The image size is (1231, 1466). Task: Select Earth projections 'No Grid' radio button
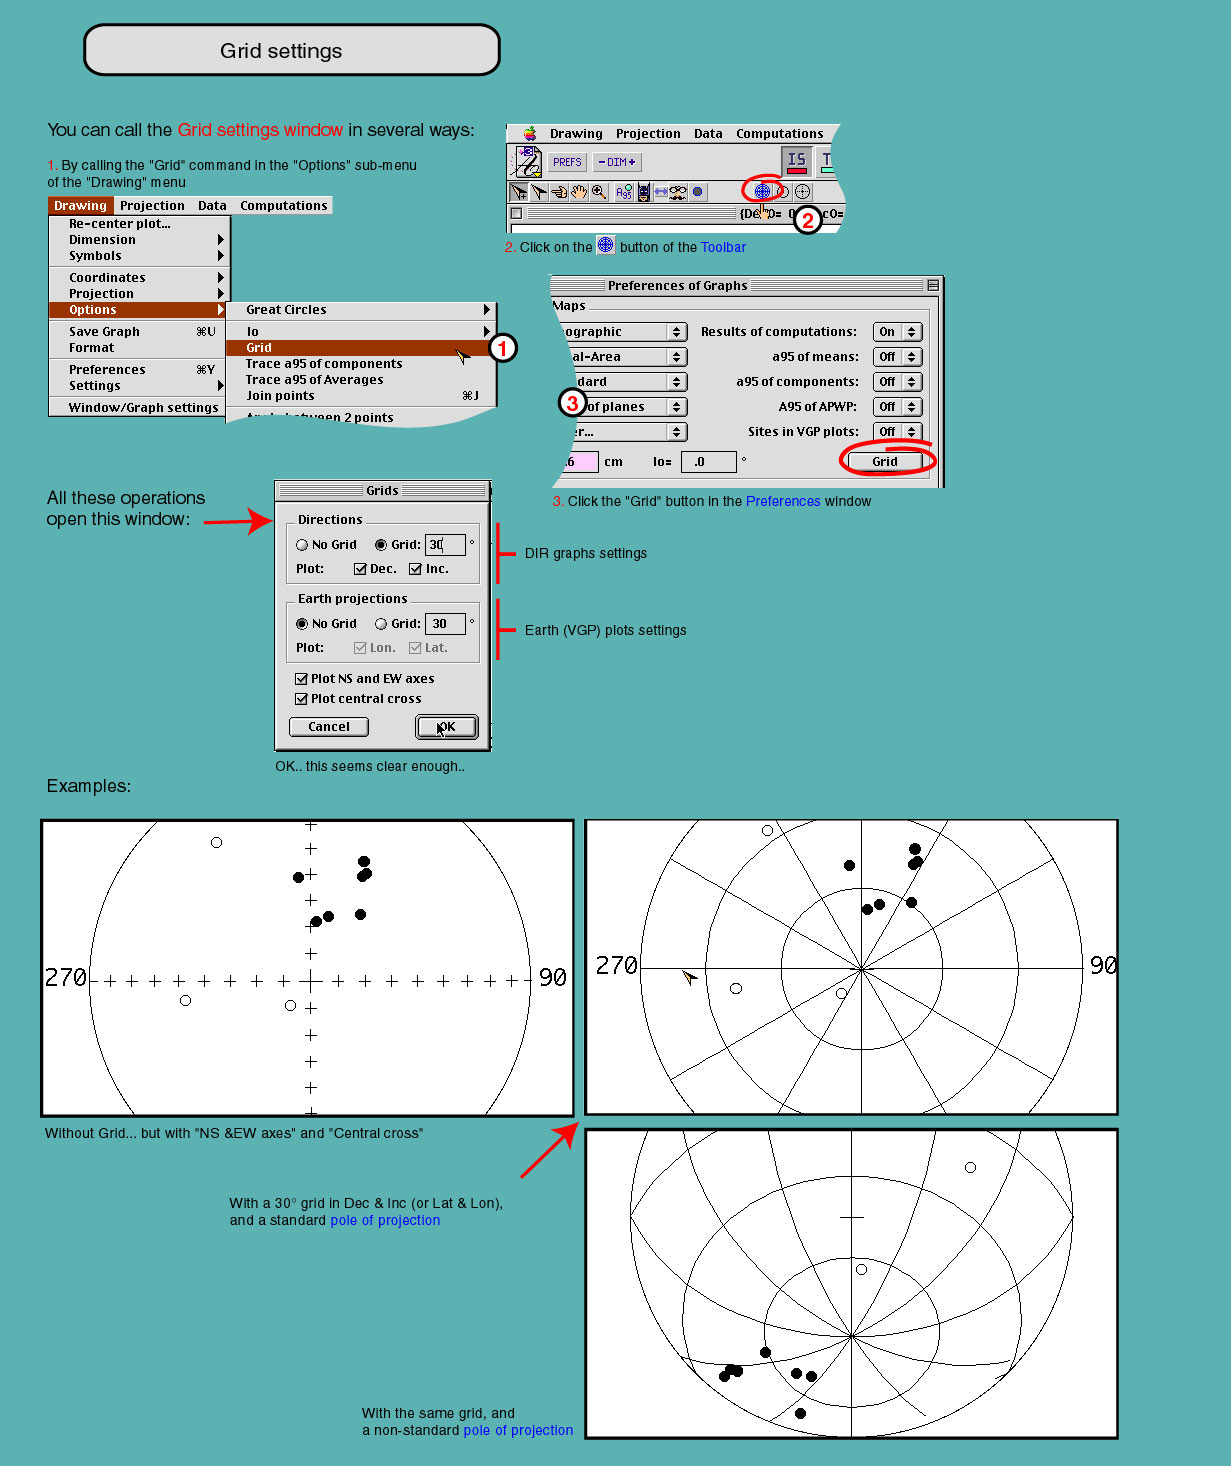[x=302, y=624]
